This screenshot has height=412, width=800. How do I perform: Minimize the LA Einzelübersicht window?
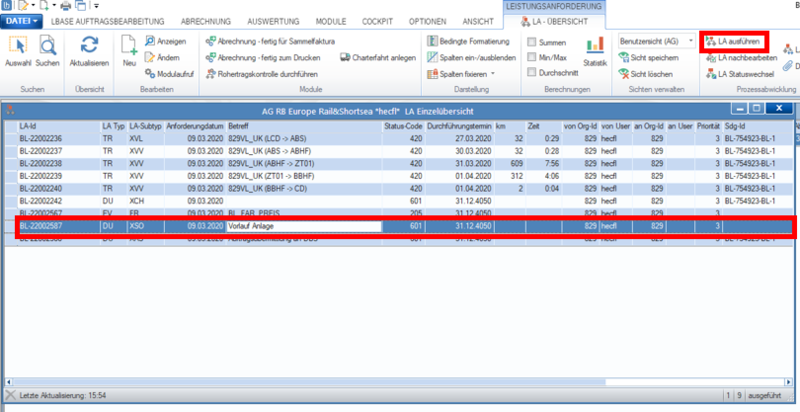(740, 109)
